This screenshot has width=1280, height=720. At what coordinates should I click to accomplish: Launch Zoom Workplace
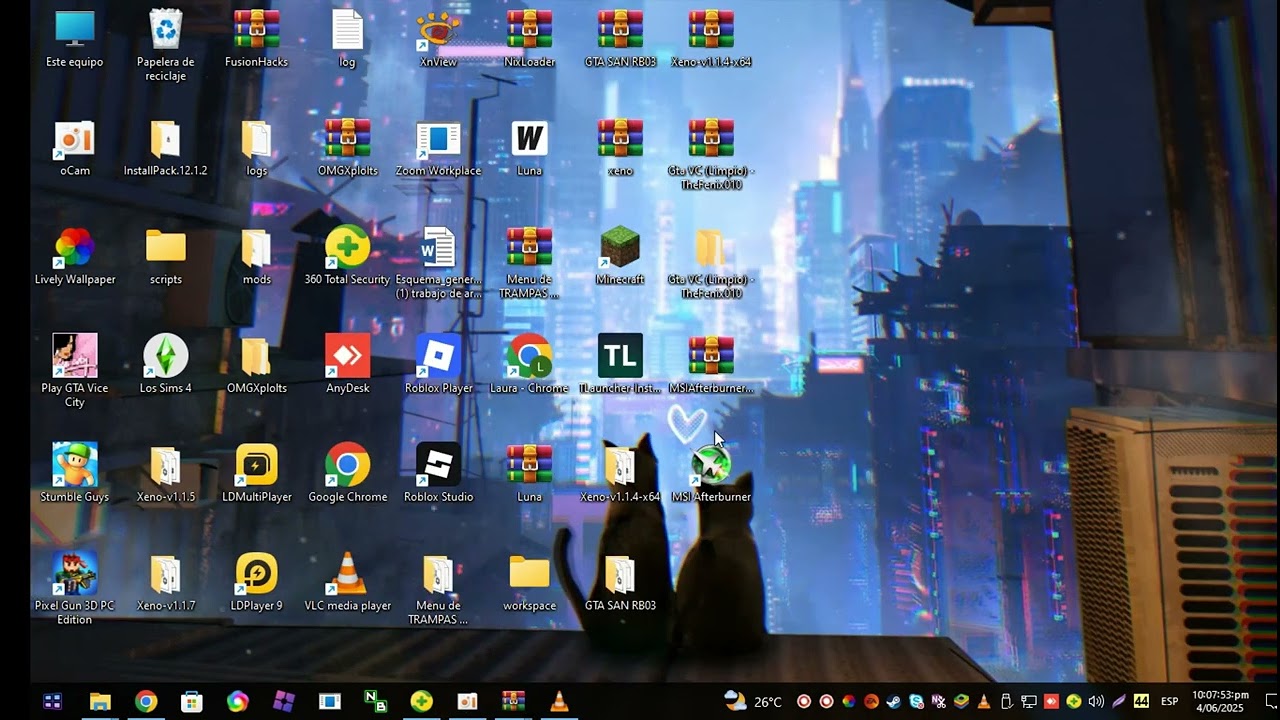439,147
